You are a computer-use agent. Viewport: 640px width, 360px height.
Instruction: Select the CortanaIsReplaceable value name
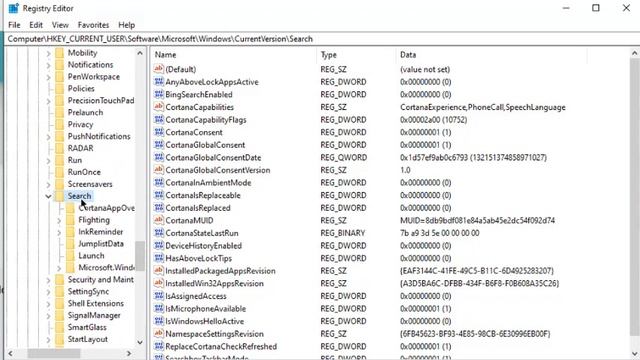click(x=203, y=195)
